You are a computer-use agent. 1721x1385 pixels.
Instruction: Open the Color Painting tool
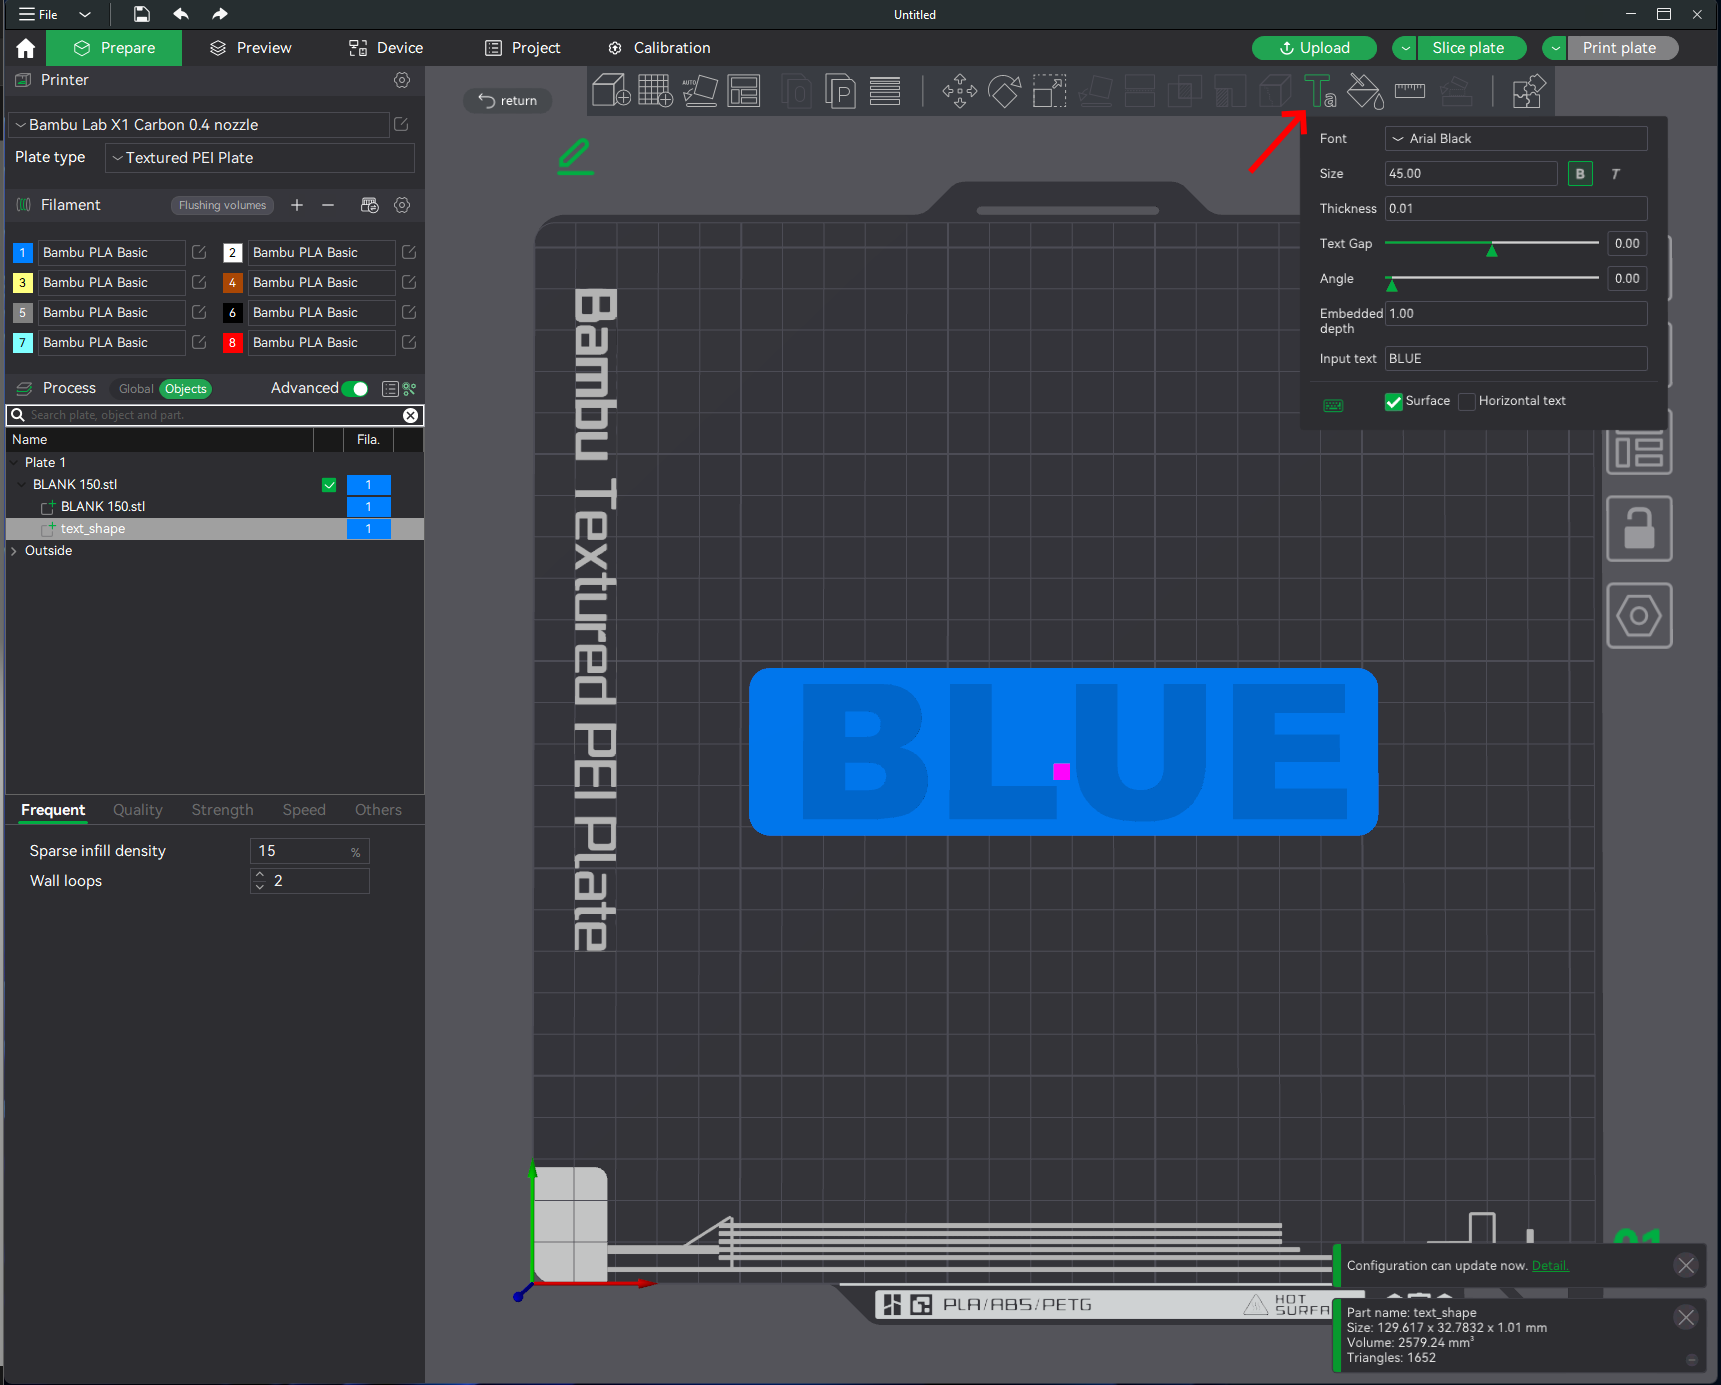tap(1365, 91)
